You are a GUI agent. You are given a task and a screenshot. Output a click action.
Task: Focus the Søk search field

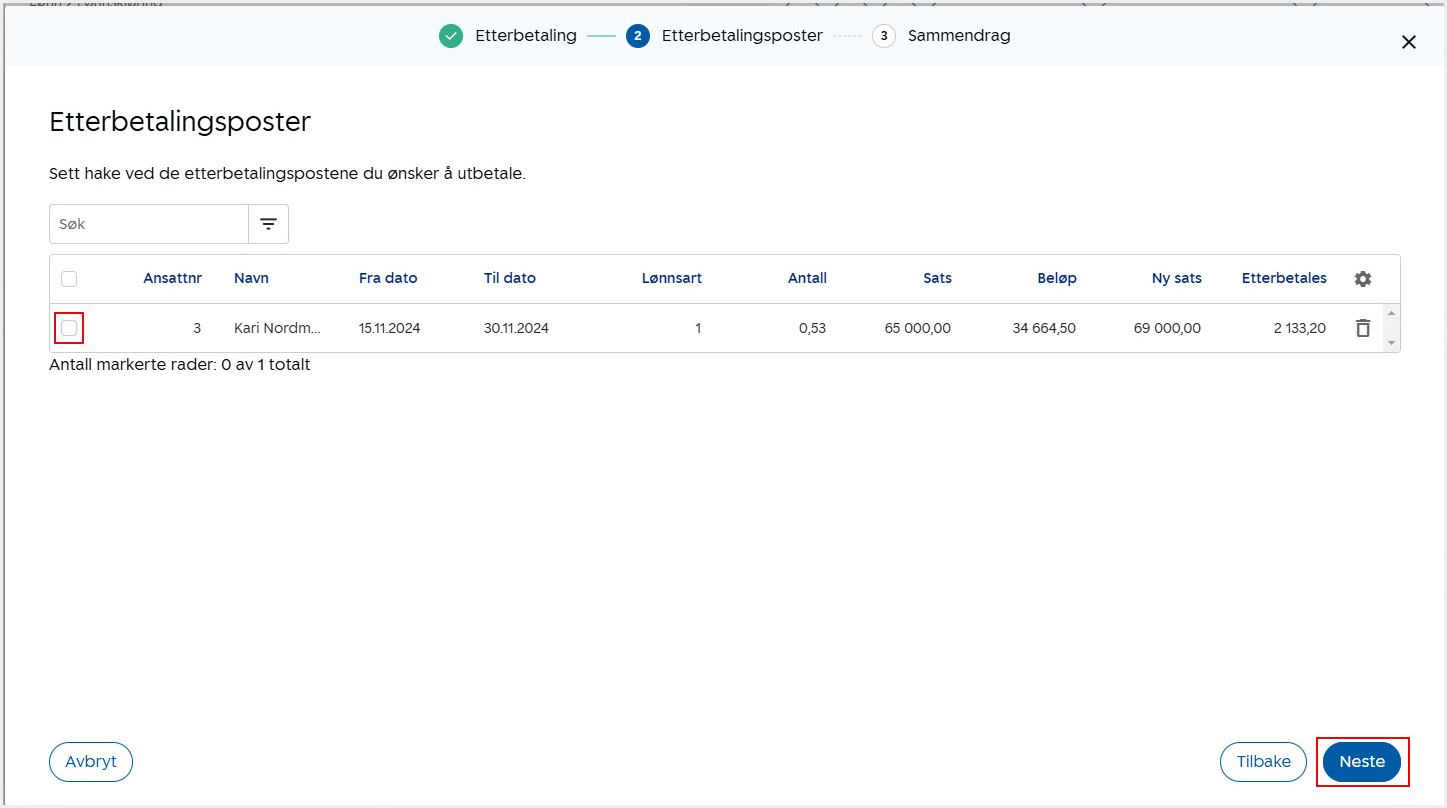pyautogui.click(x=149, y=224)
